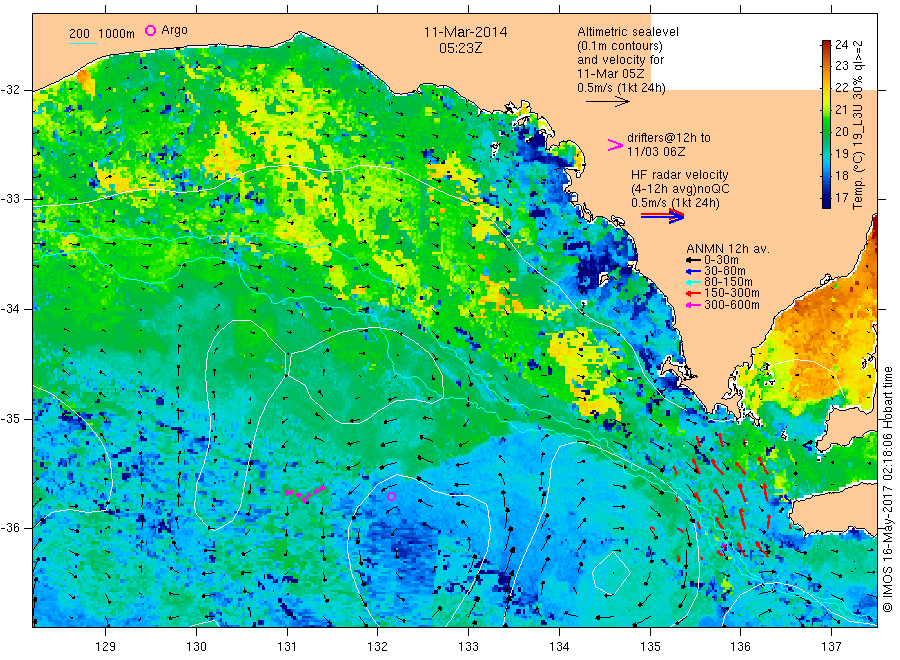
Task: Click the blue 30-80m legend arrow
Action: (693, 271)
